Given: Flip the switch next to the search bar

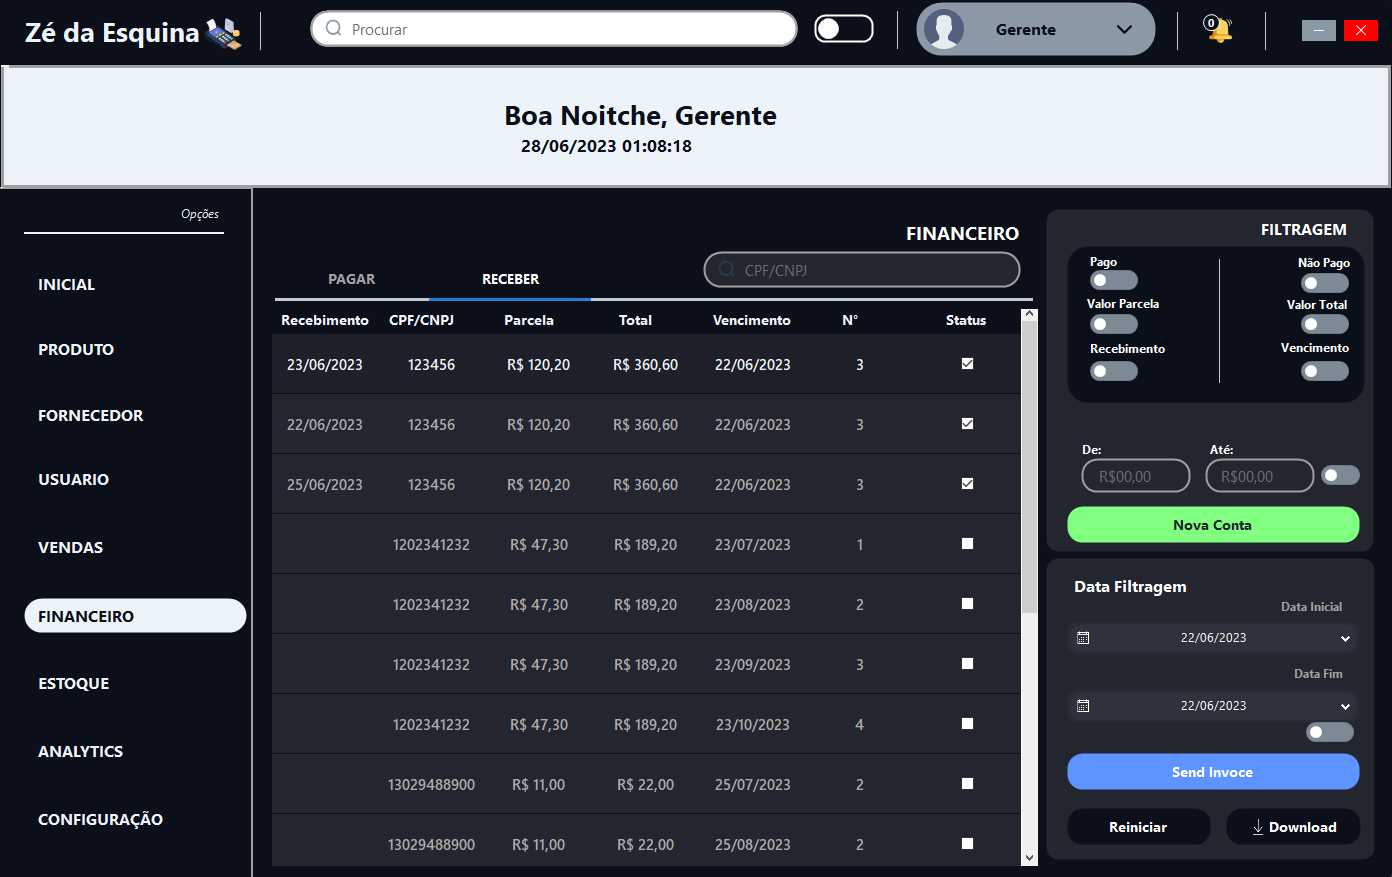Looking at the screenshot, I should point(843,29).
